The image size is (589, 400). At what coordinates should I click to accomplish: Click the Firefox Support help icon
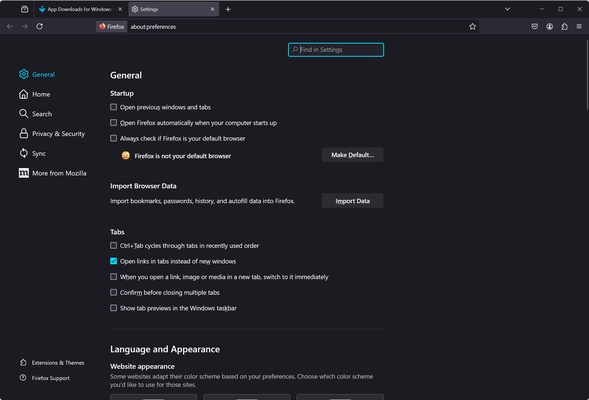tap(23, 378)
